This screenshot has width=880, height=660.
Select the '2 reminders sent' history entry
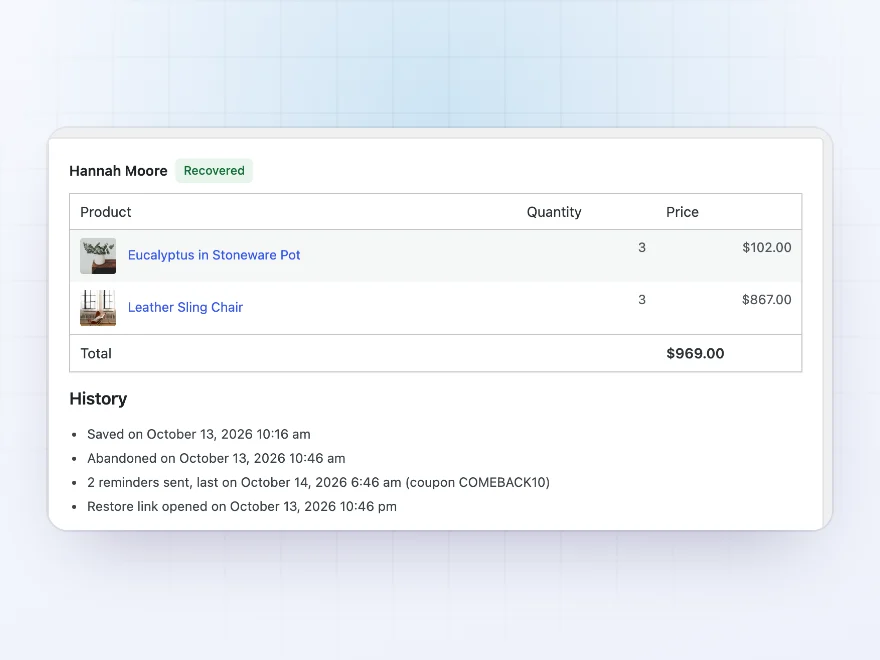coord(318,483)
